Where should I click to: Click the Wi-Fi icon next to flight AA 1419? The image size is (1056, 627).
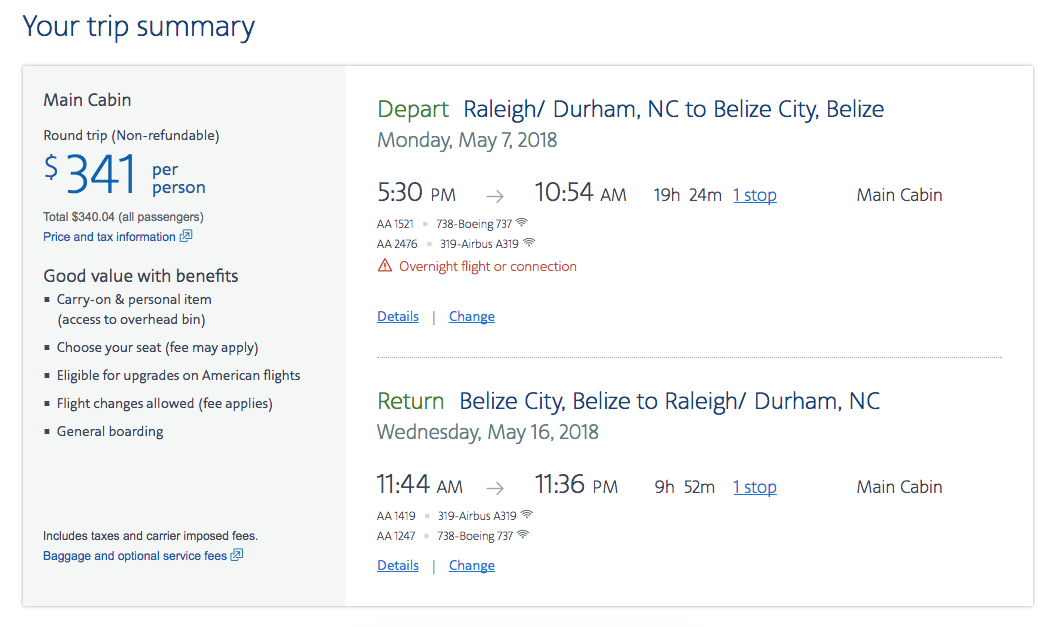527,515
